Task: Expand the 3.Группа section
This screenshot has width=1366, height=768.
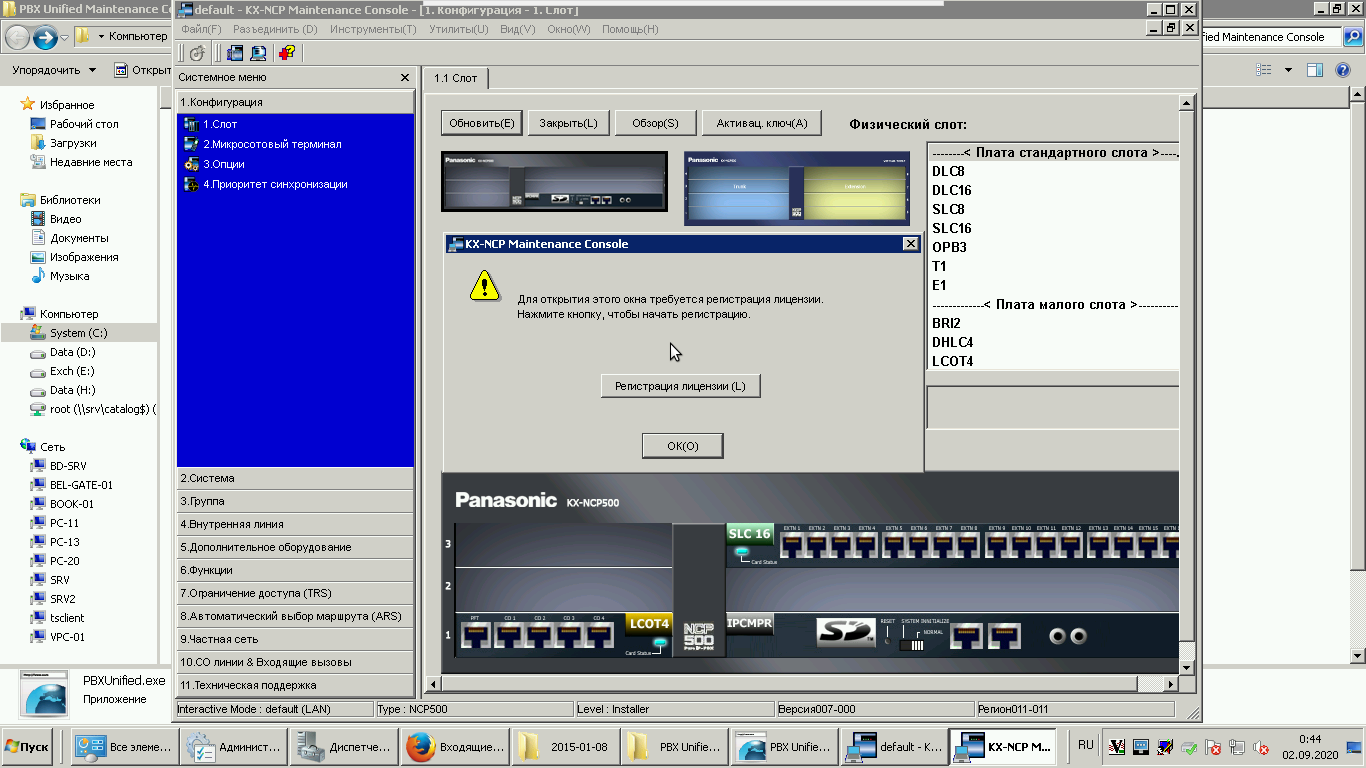Action: tap(295, 501)
